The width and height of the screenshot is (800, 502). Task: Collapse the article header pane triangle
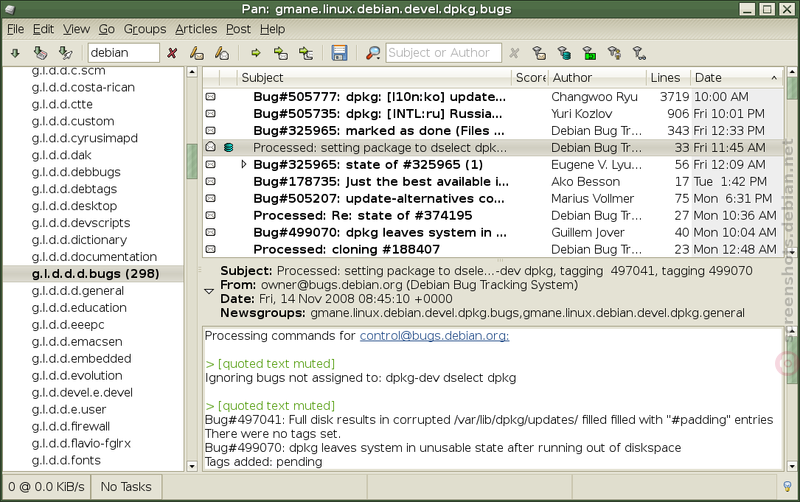tap(209, 291)
